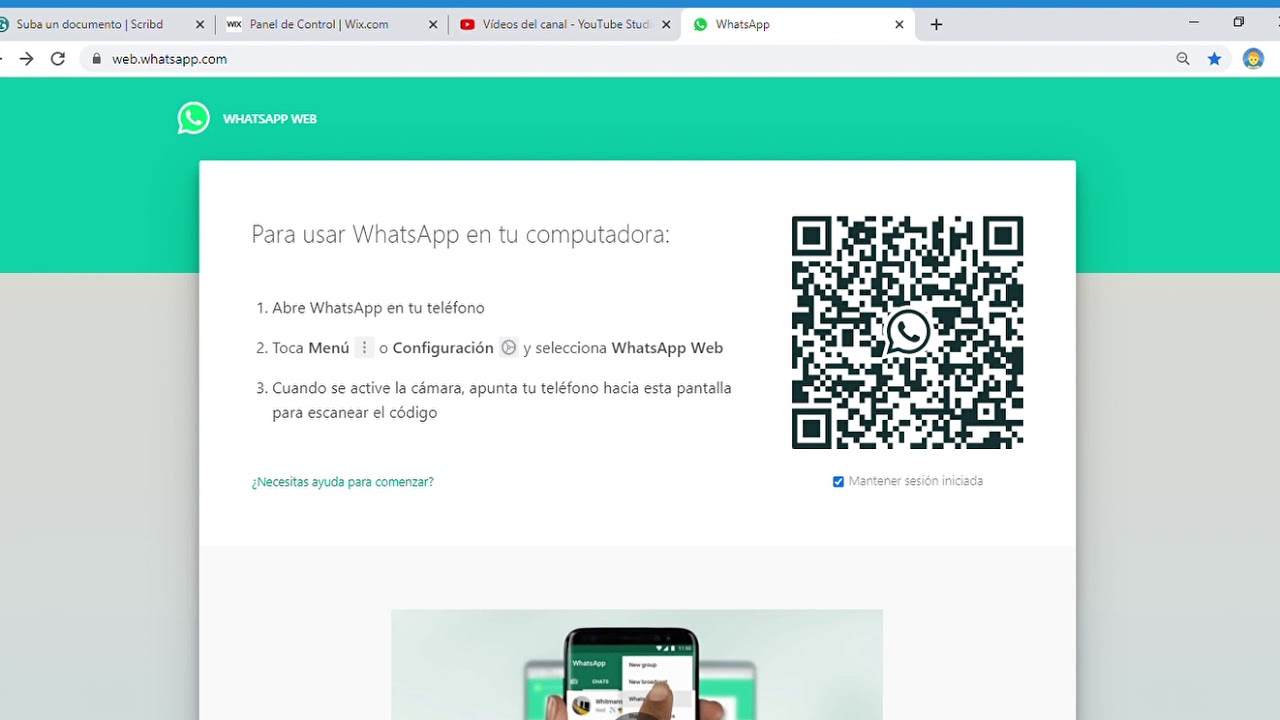
Task: Restore down the Chrome window
Action: (1238, 22)
